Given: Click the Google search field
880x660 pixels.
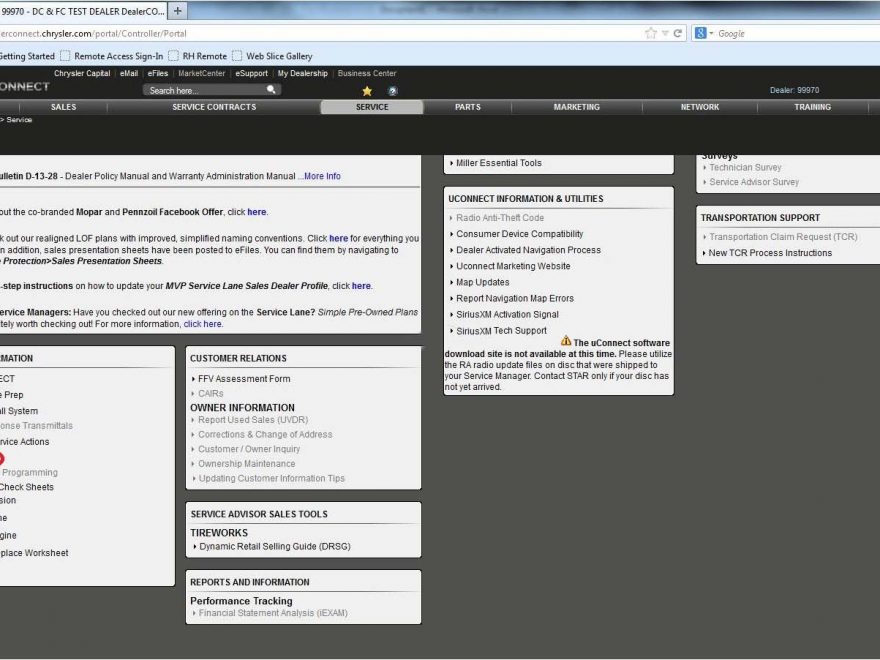Looking at the screenshot, I should click(797, 34).
